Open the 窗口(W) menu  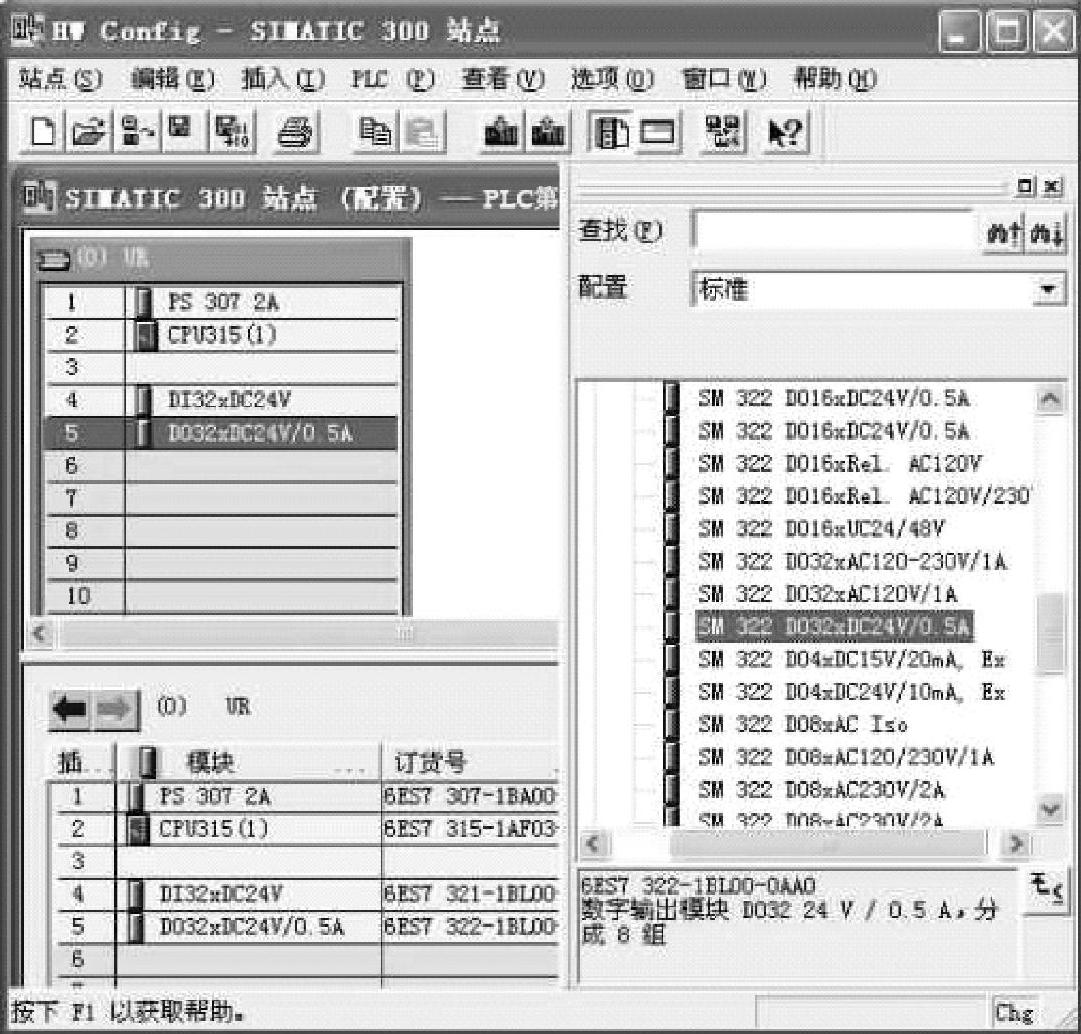[x=724, y=79]
